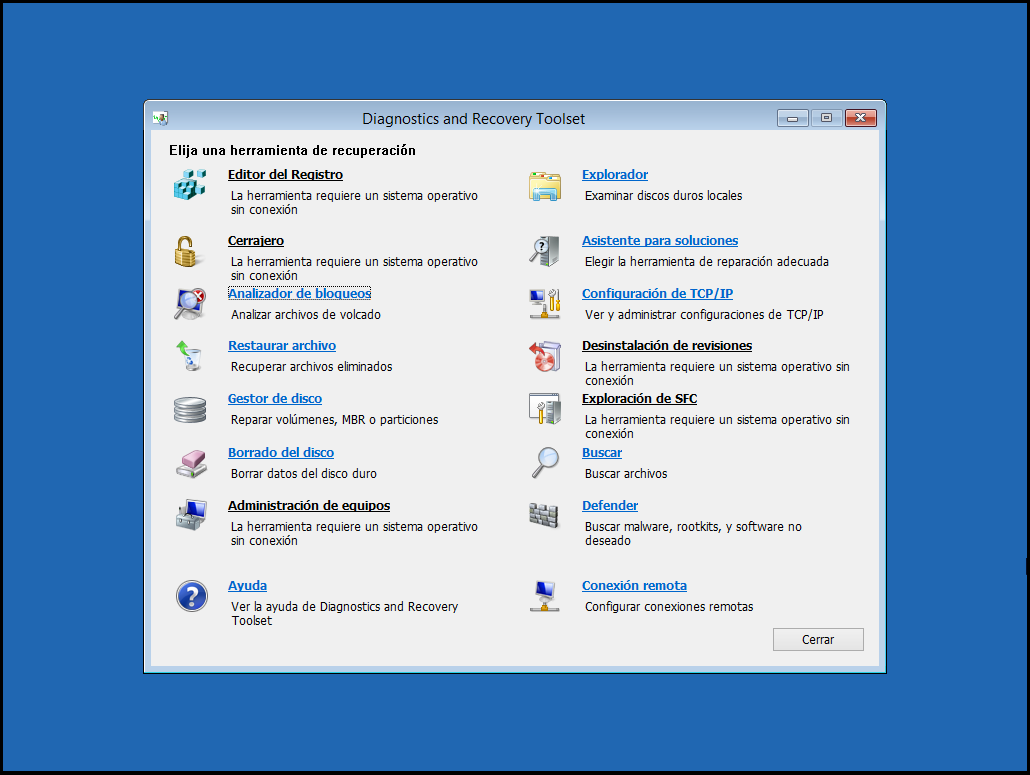Open the Buscar search link
The width and height of the screenshot is (1030, 775).
[602, 453]
